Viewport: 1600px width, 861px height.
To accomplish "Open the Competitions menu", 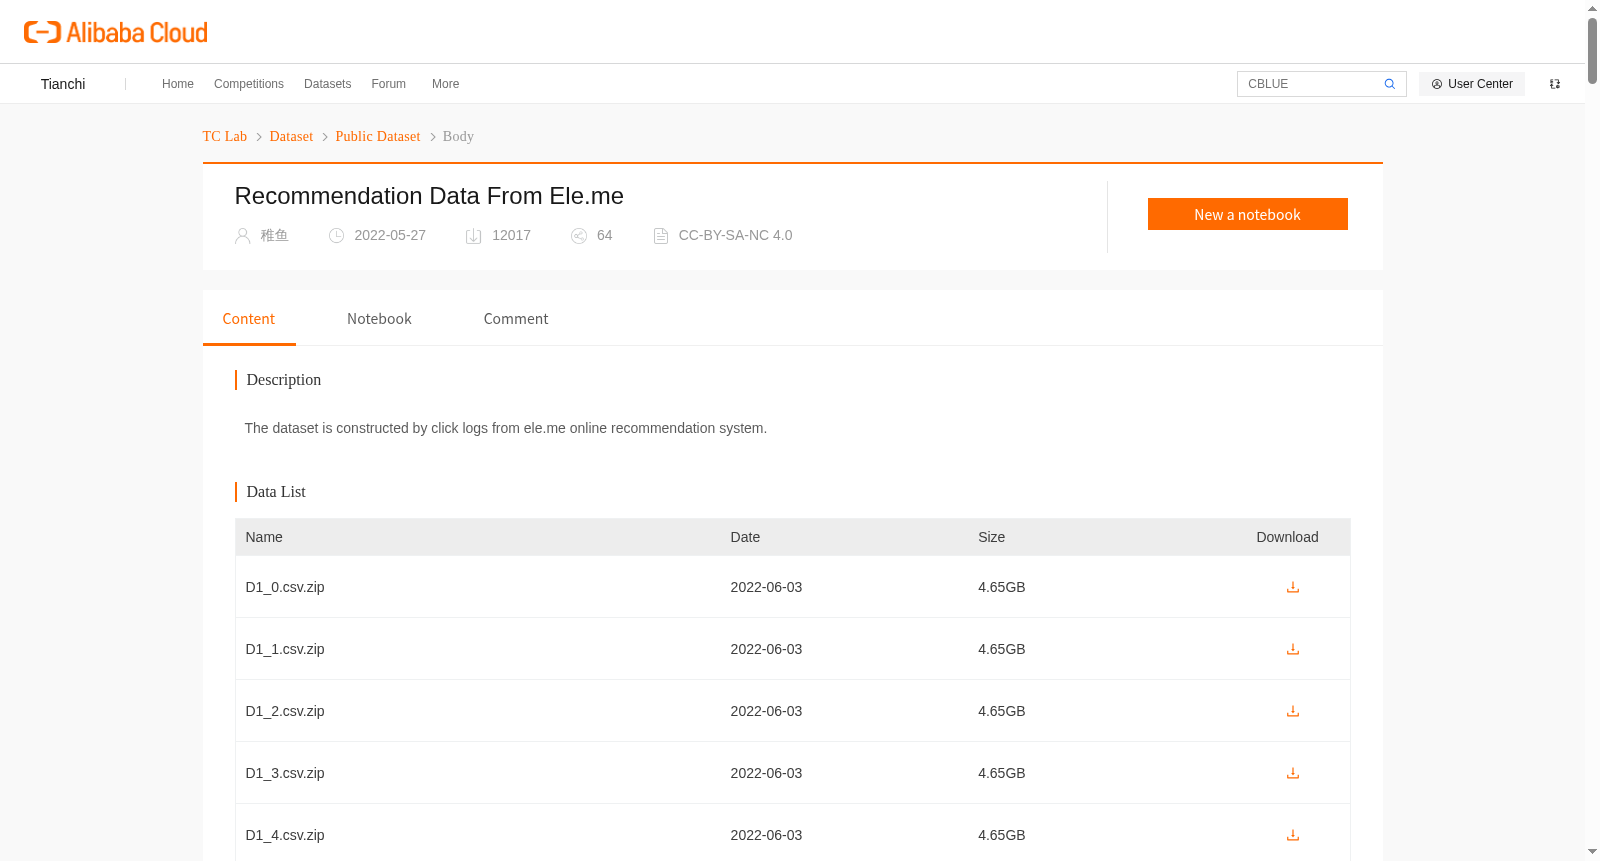I will [x=249, y=84].
